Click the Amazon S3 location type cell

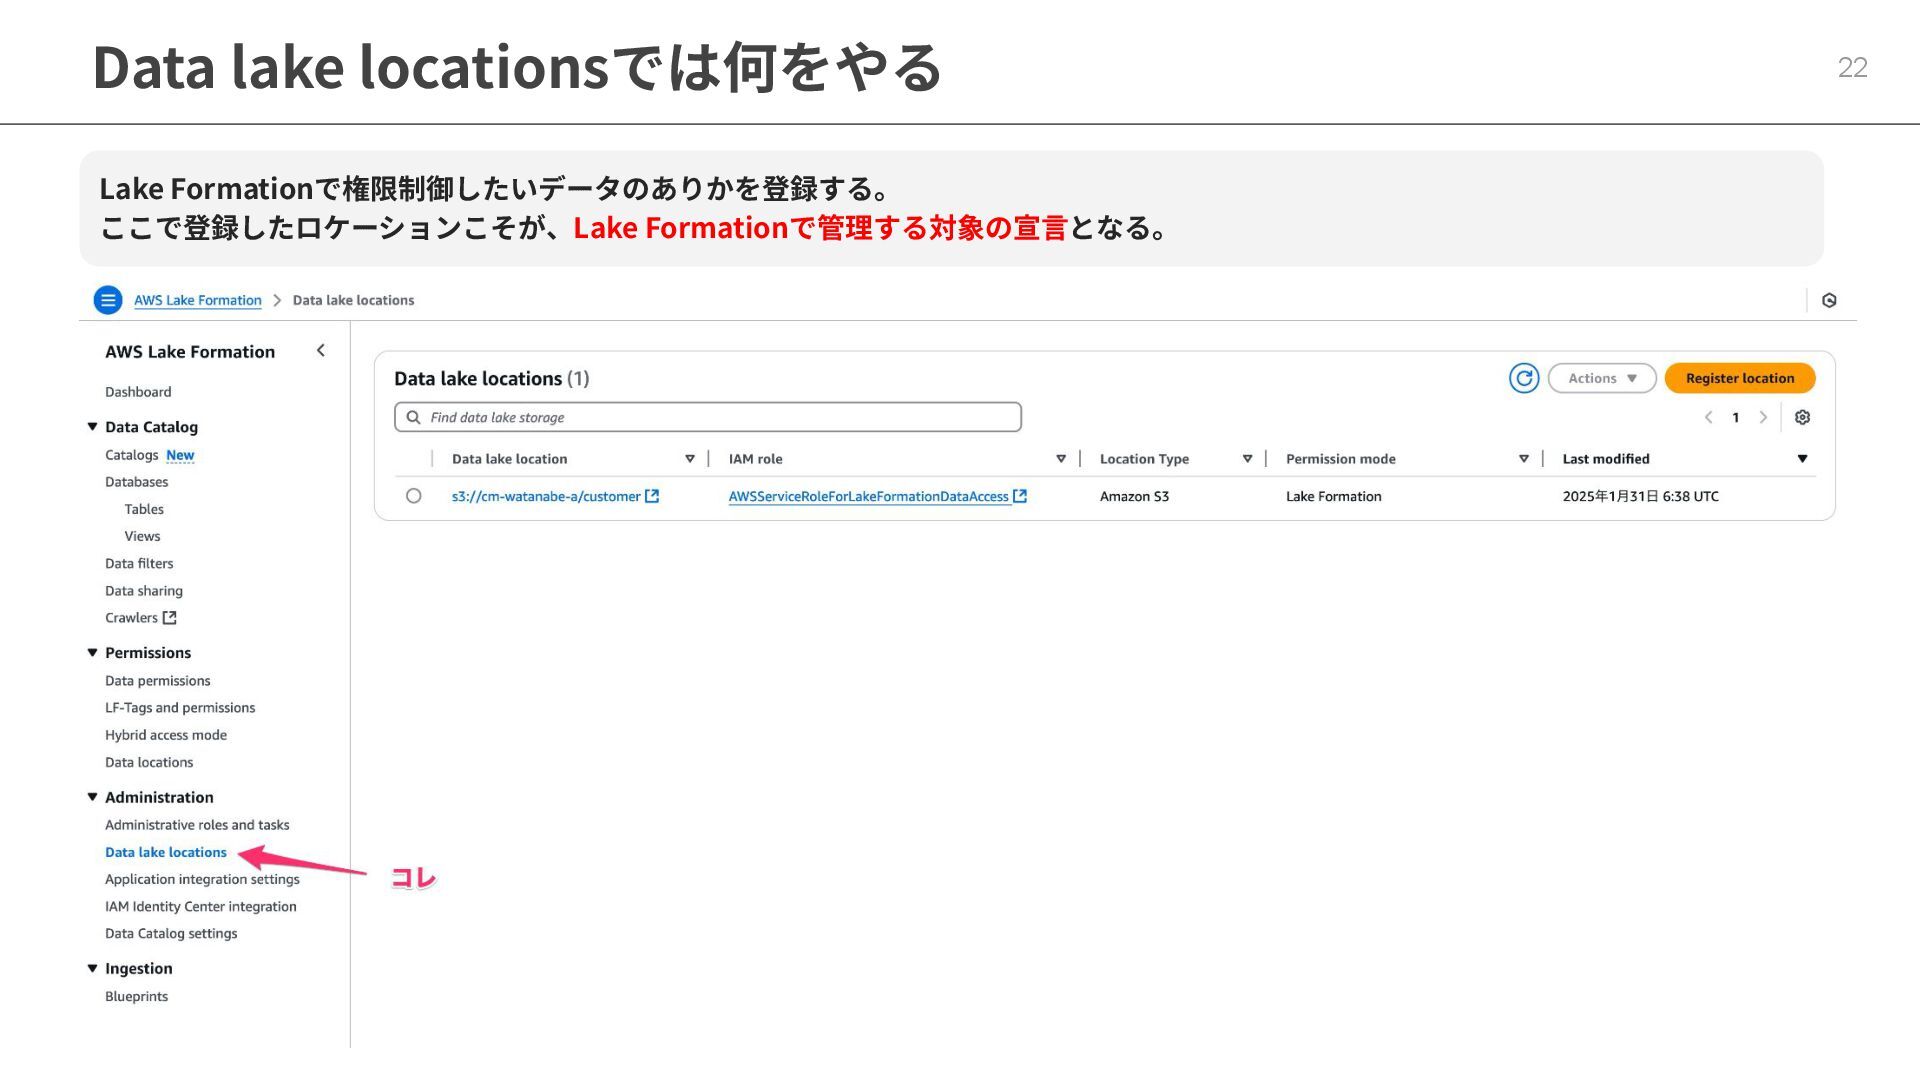click(1134, 496)
